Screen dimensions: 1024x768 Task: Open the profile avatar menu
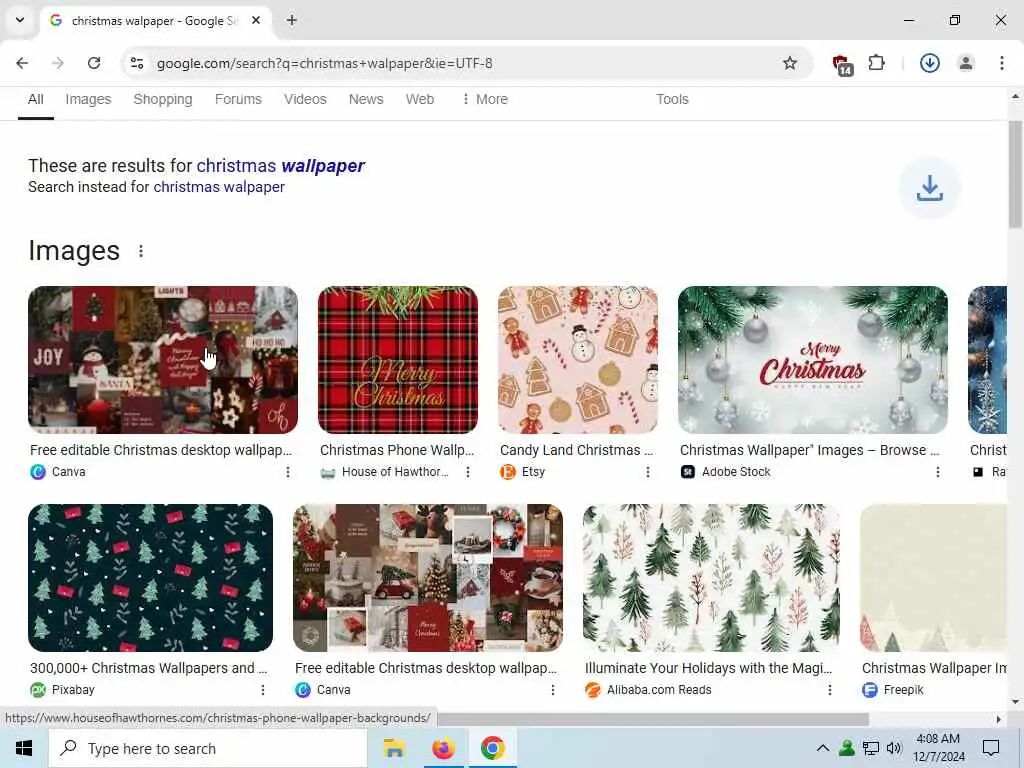966,63
